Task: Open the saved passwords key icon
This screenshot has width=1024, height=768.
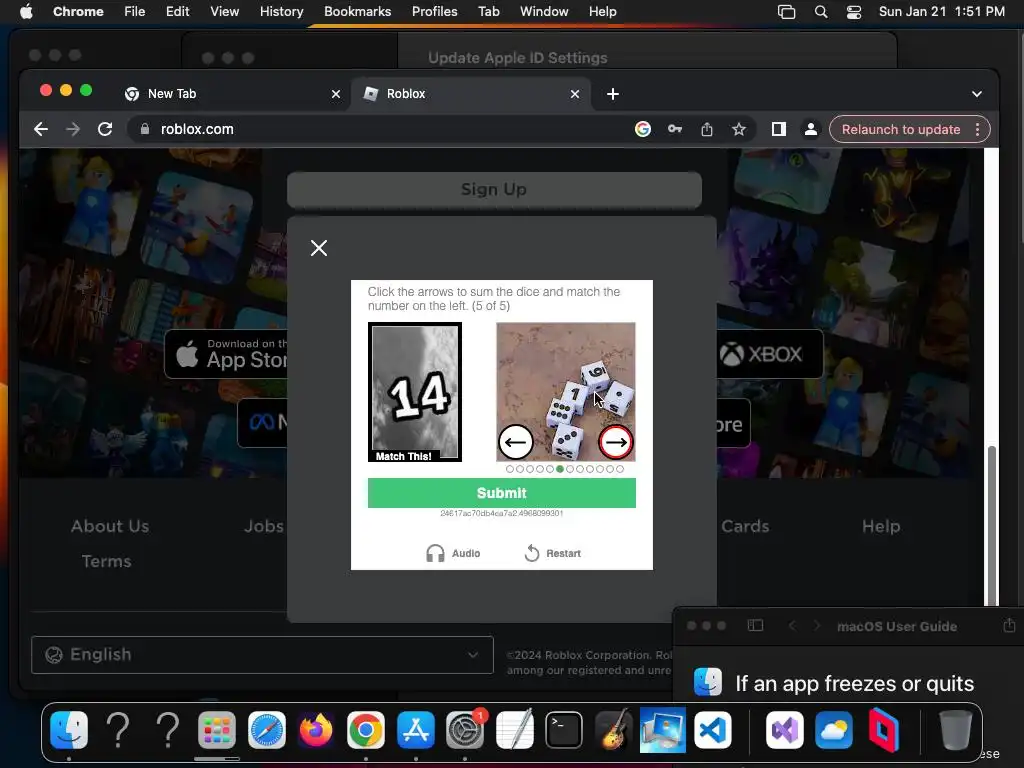Action: 675,129
